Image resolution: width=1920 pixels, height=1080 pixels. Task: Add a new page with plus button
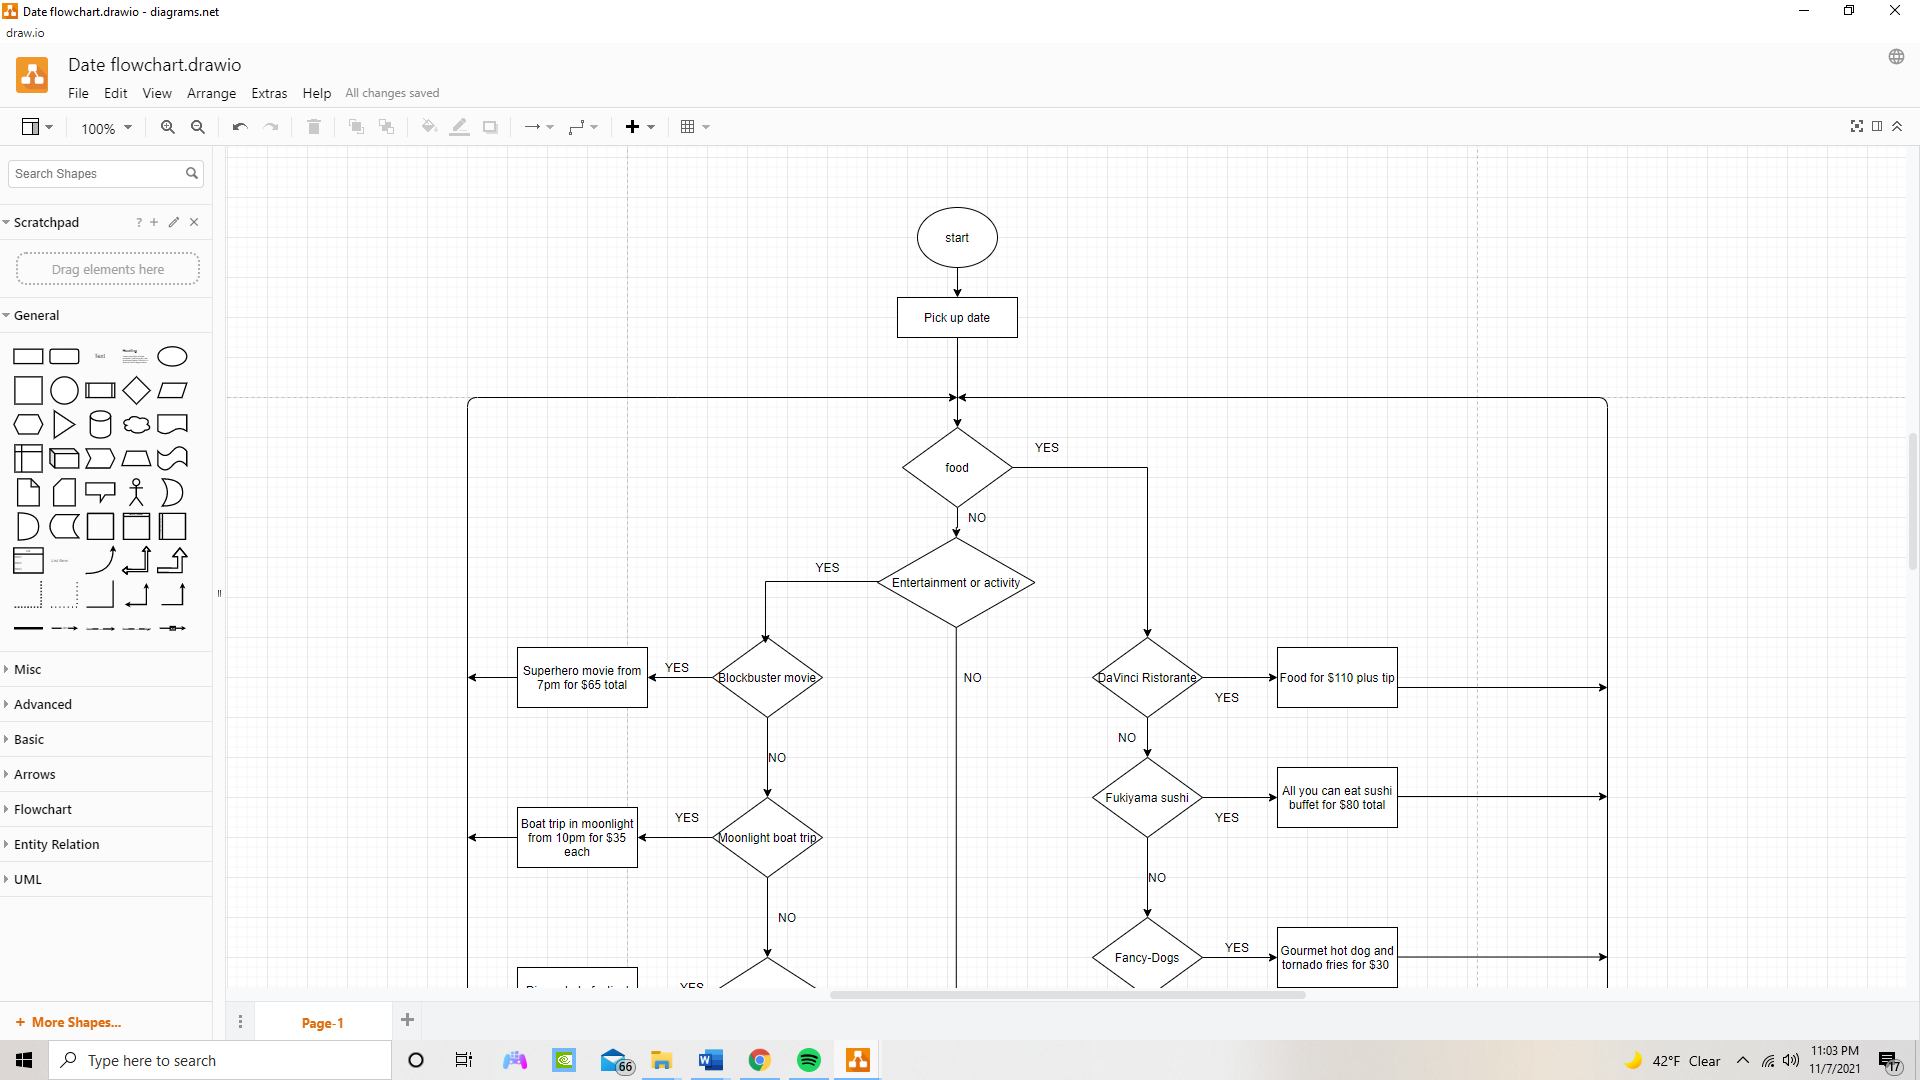pos(407,1020)
